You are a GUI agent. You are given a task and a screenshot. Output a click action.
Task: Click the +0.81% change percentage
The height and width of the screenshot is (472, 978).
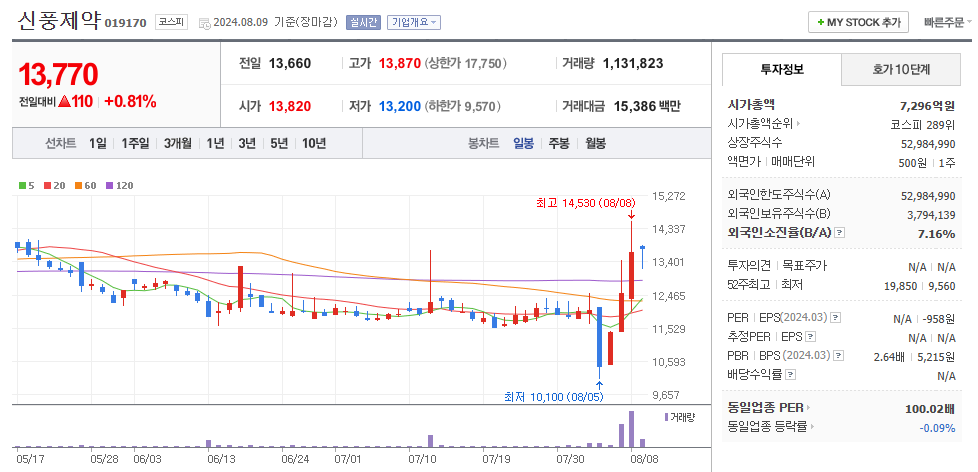(x=130, y=102)
